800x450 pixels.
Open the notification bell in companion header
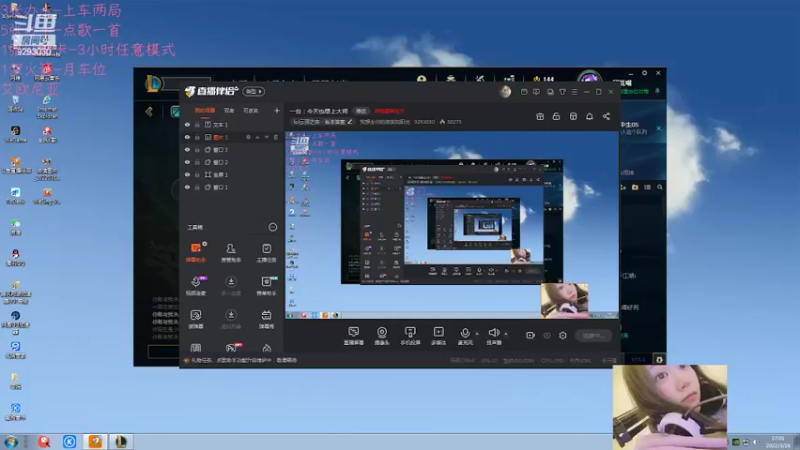point(589,116)
